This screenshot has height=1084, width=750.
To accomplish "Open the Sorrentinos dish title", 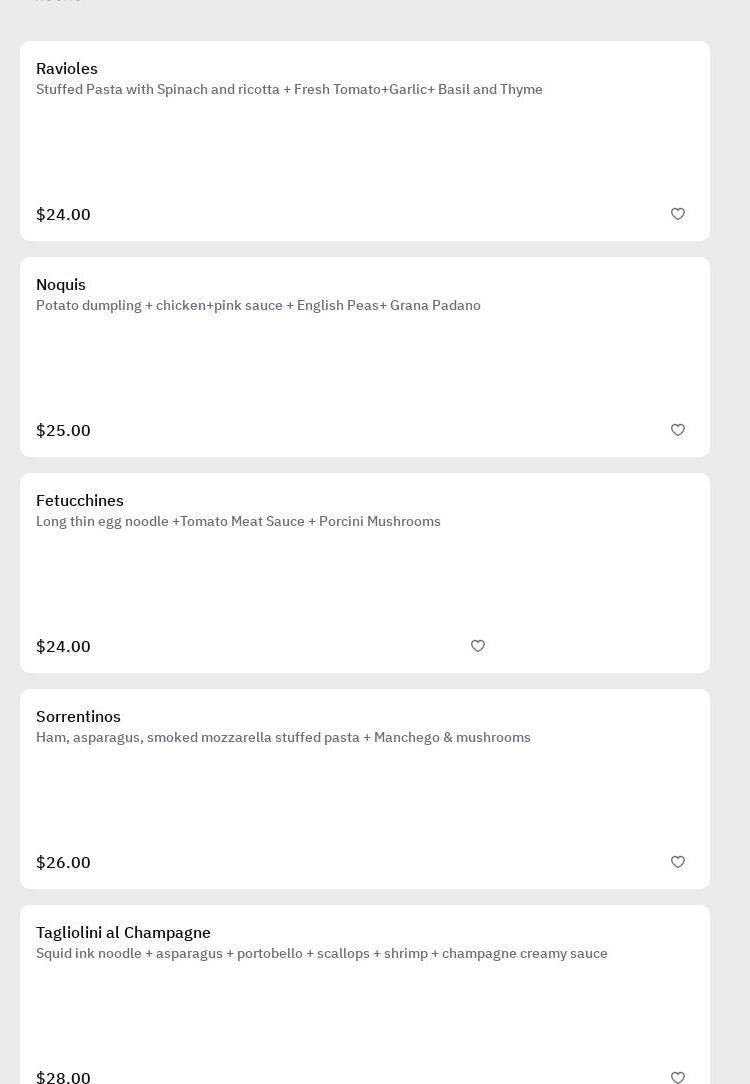I will point(78,717).
